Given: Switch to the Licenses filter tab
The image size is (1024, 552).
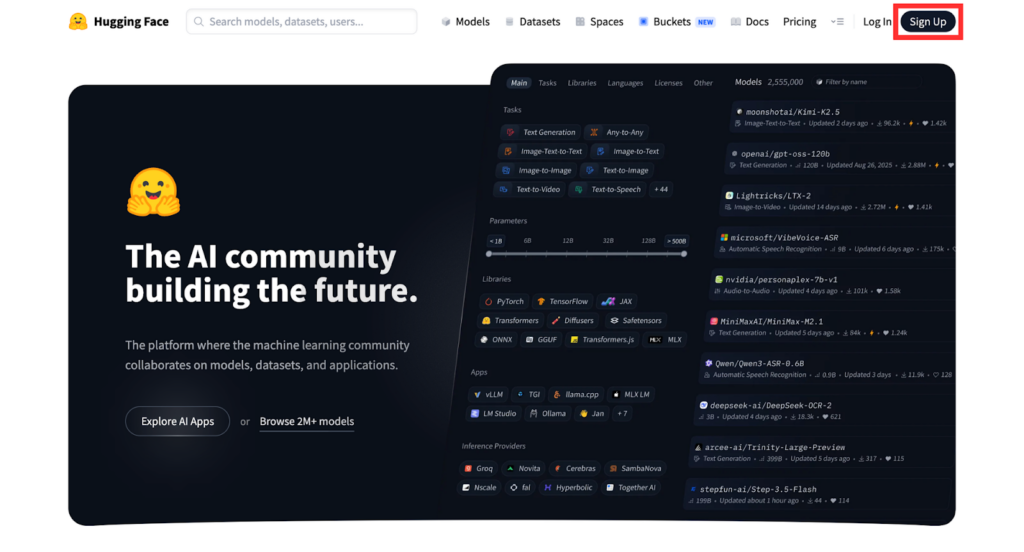Looking at the screenshot, I should pyautogui.click(x=668, y=83).
